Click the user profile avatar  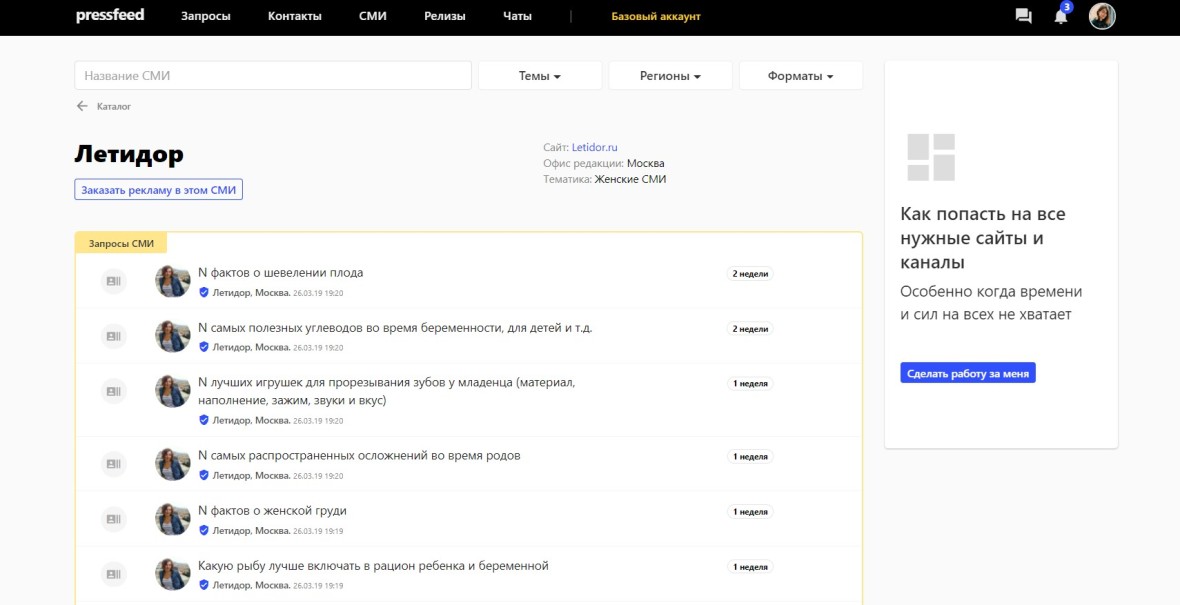pos(1102,16)
